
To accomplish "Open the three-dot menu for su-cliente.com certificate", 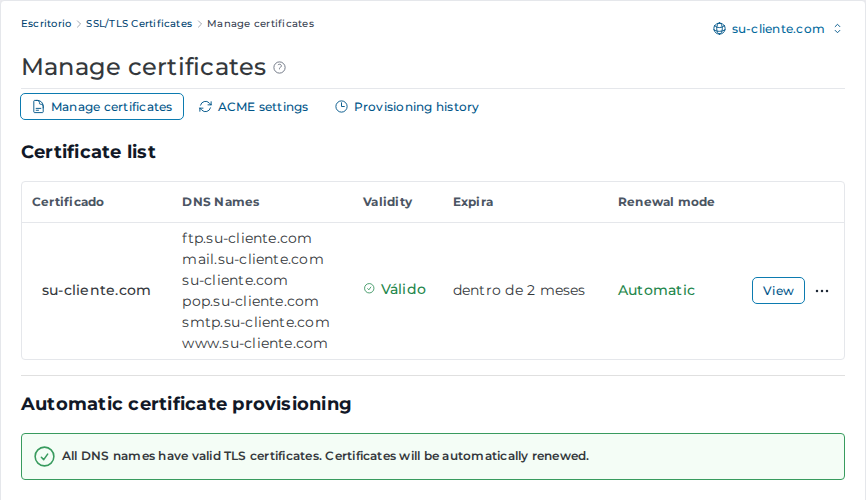I will tap(822, 291).
